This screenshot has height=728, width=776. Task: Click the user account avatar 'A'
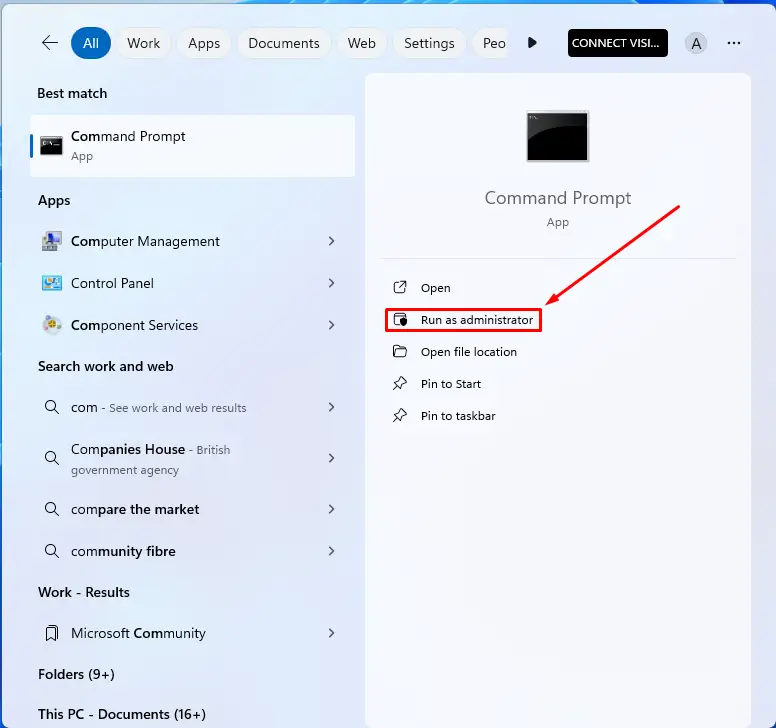(696, 43)
